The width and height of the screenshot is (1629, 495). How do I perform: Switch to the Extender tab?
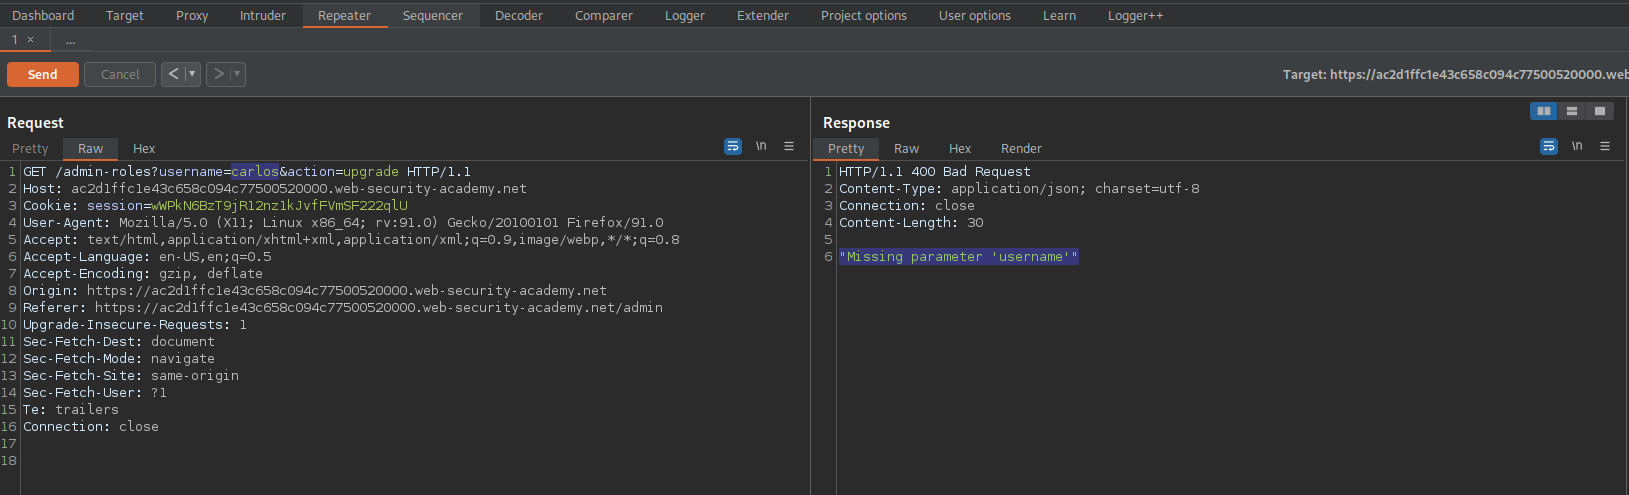coord(762,15)
